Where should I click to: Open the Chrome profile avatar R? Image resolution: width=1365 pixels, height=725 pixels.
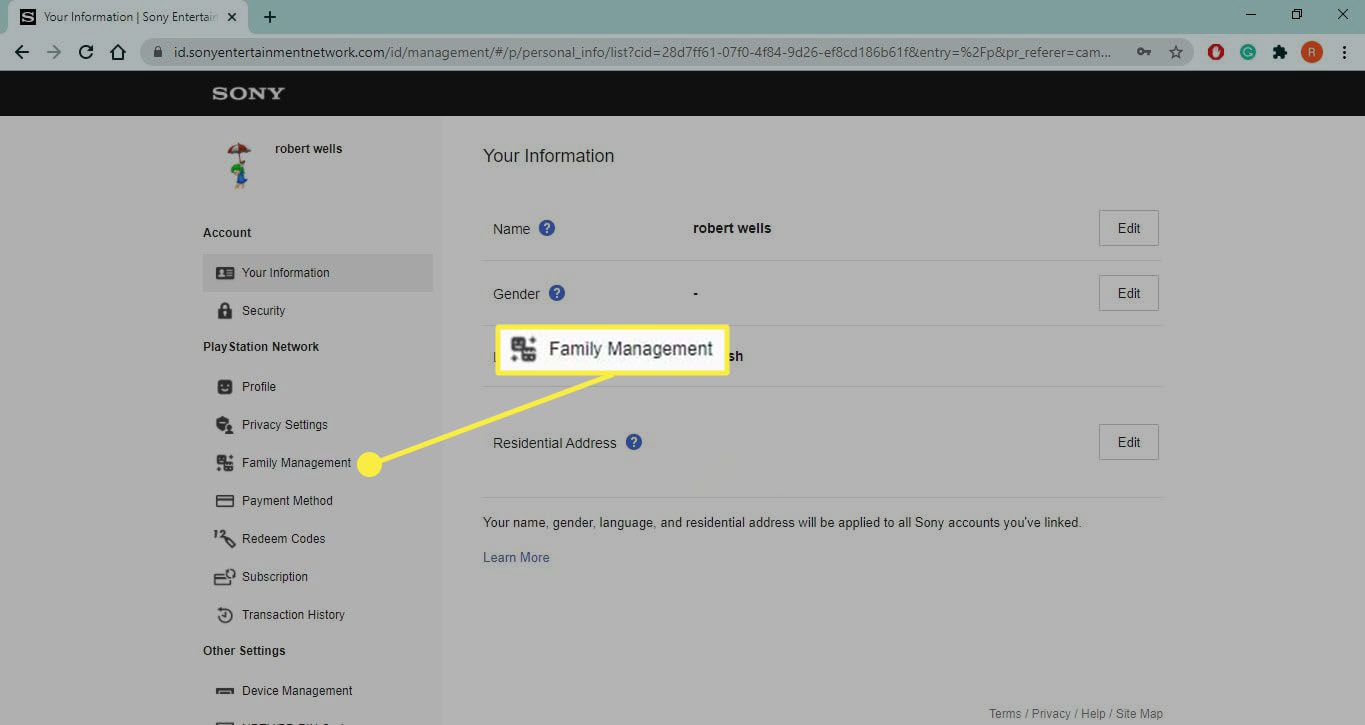tap(1312, 52)
